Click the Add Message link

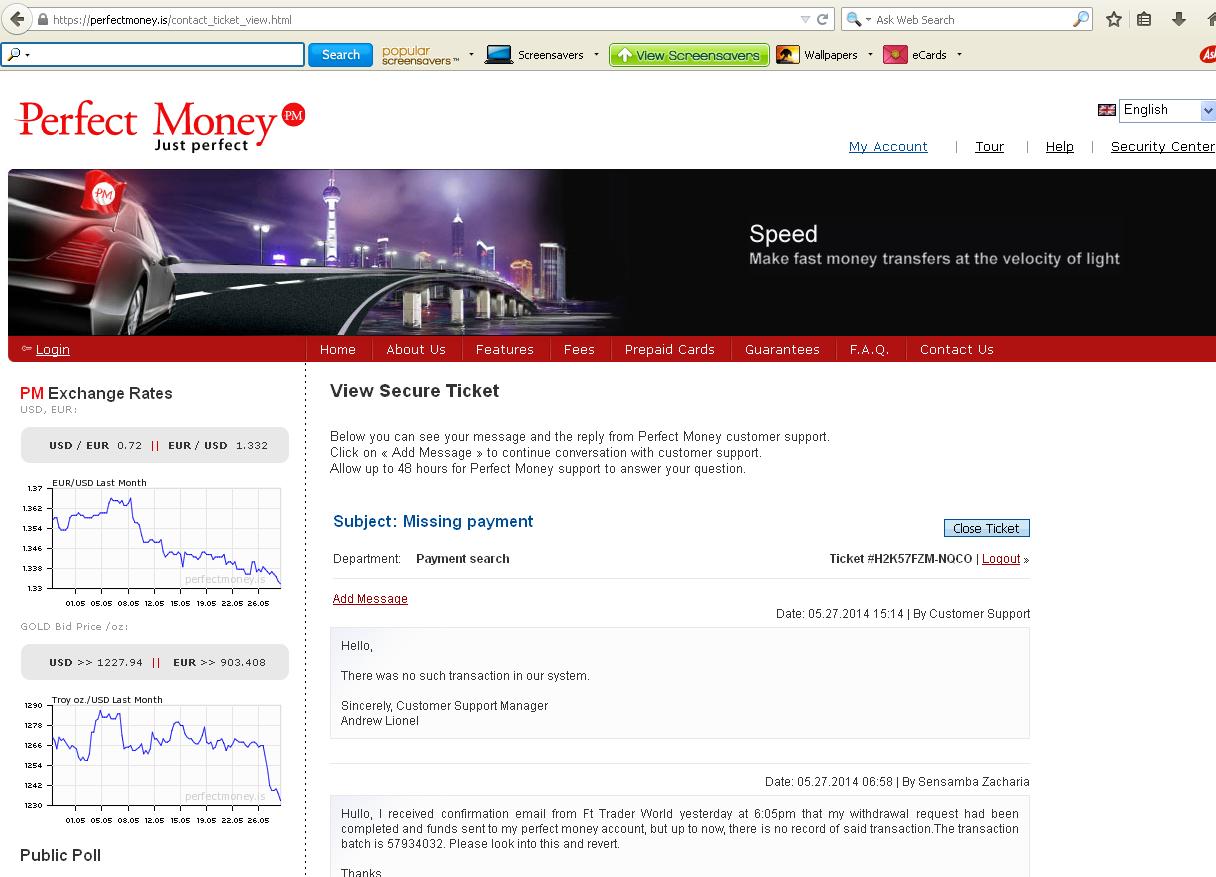(x=370, y=598)
